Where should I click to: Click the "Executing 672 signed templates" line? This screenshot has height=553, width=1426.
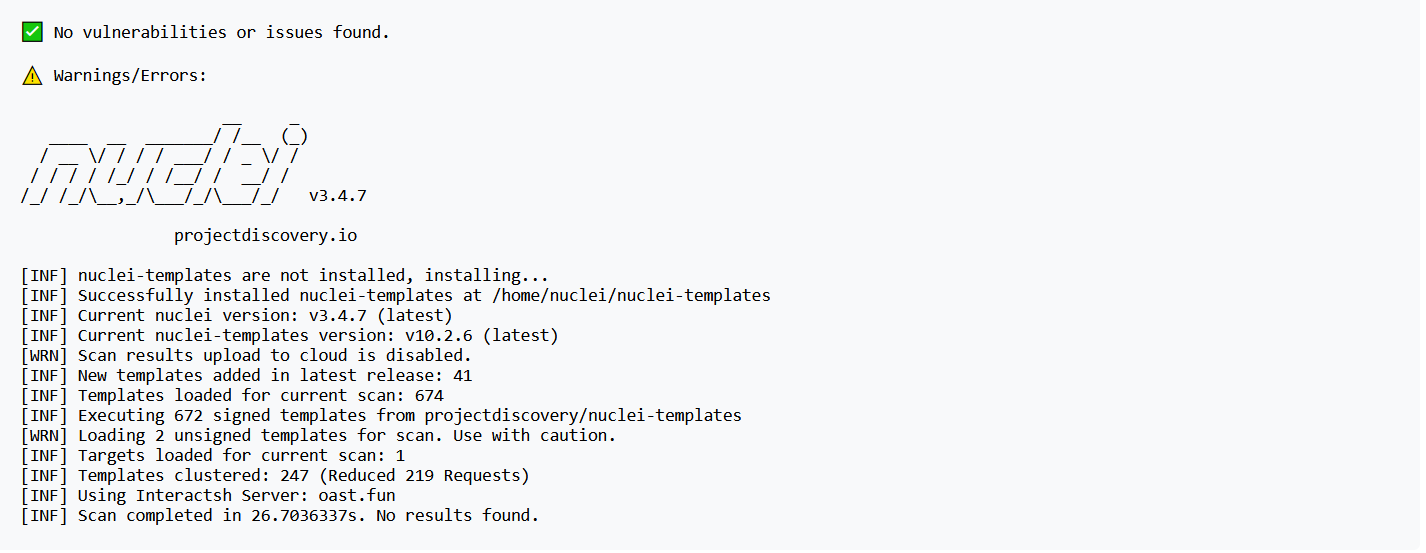(x=381, y=415)
